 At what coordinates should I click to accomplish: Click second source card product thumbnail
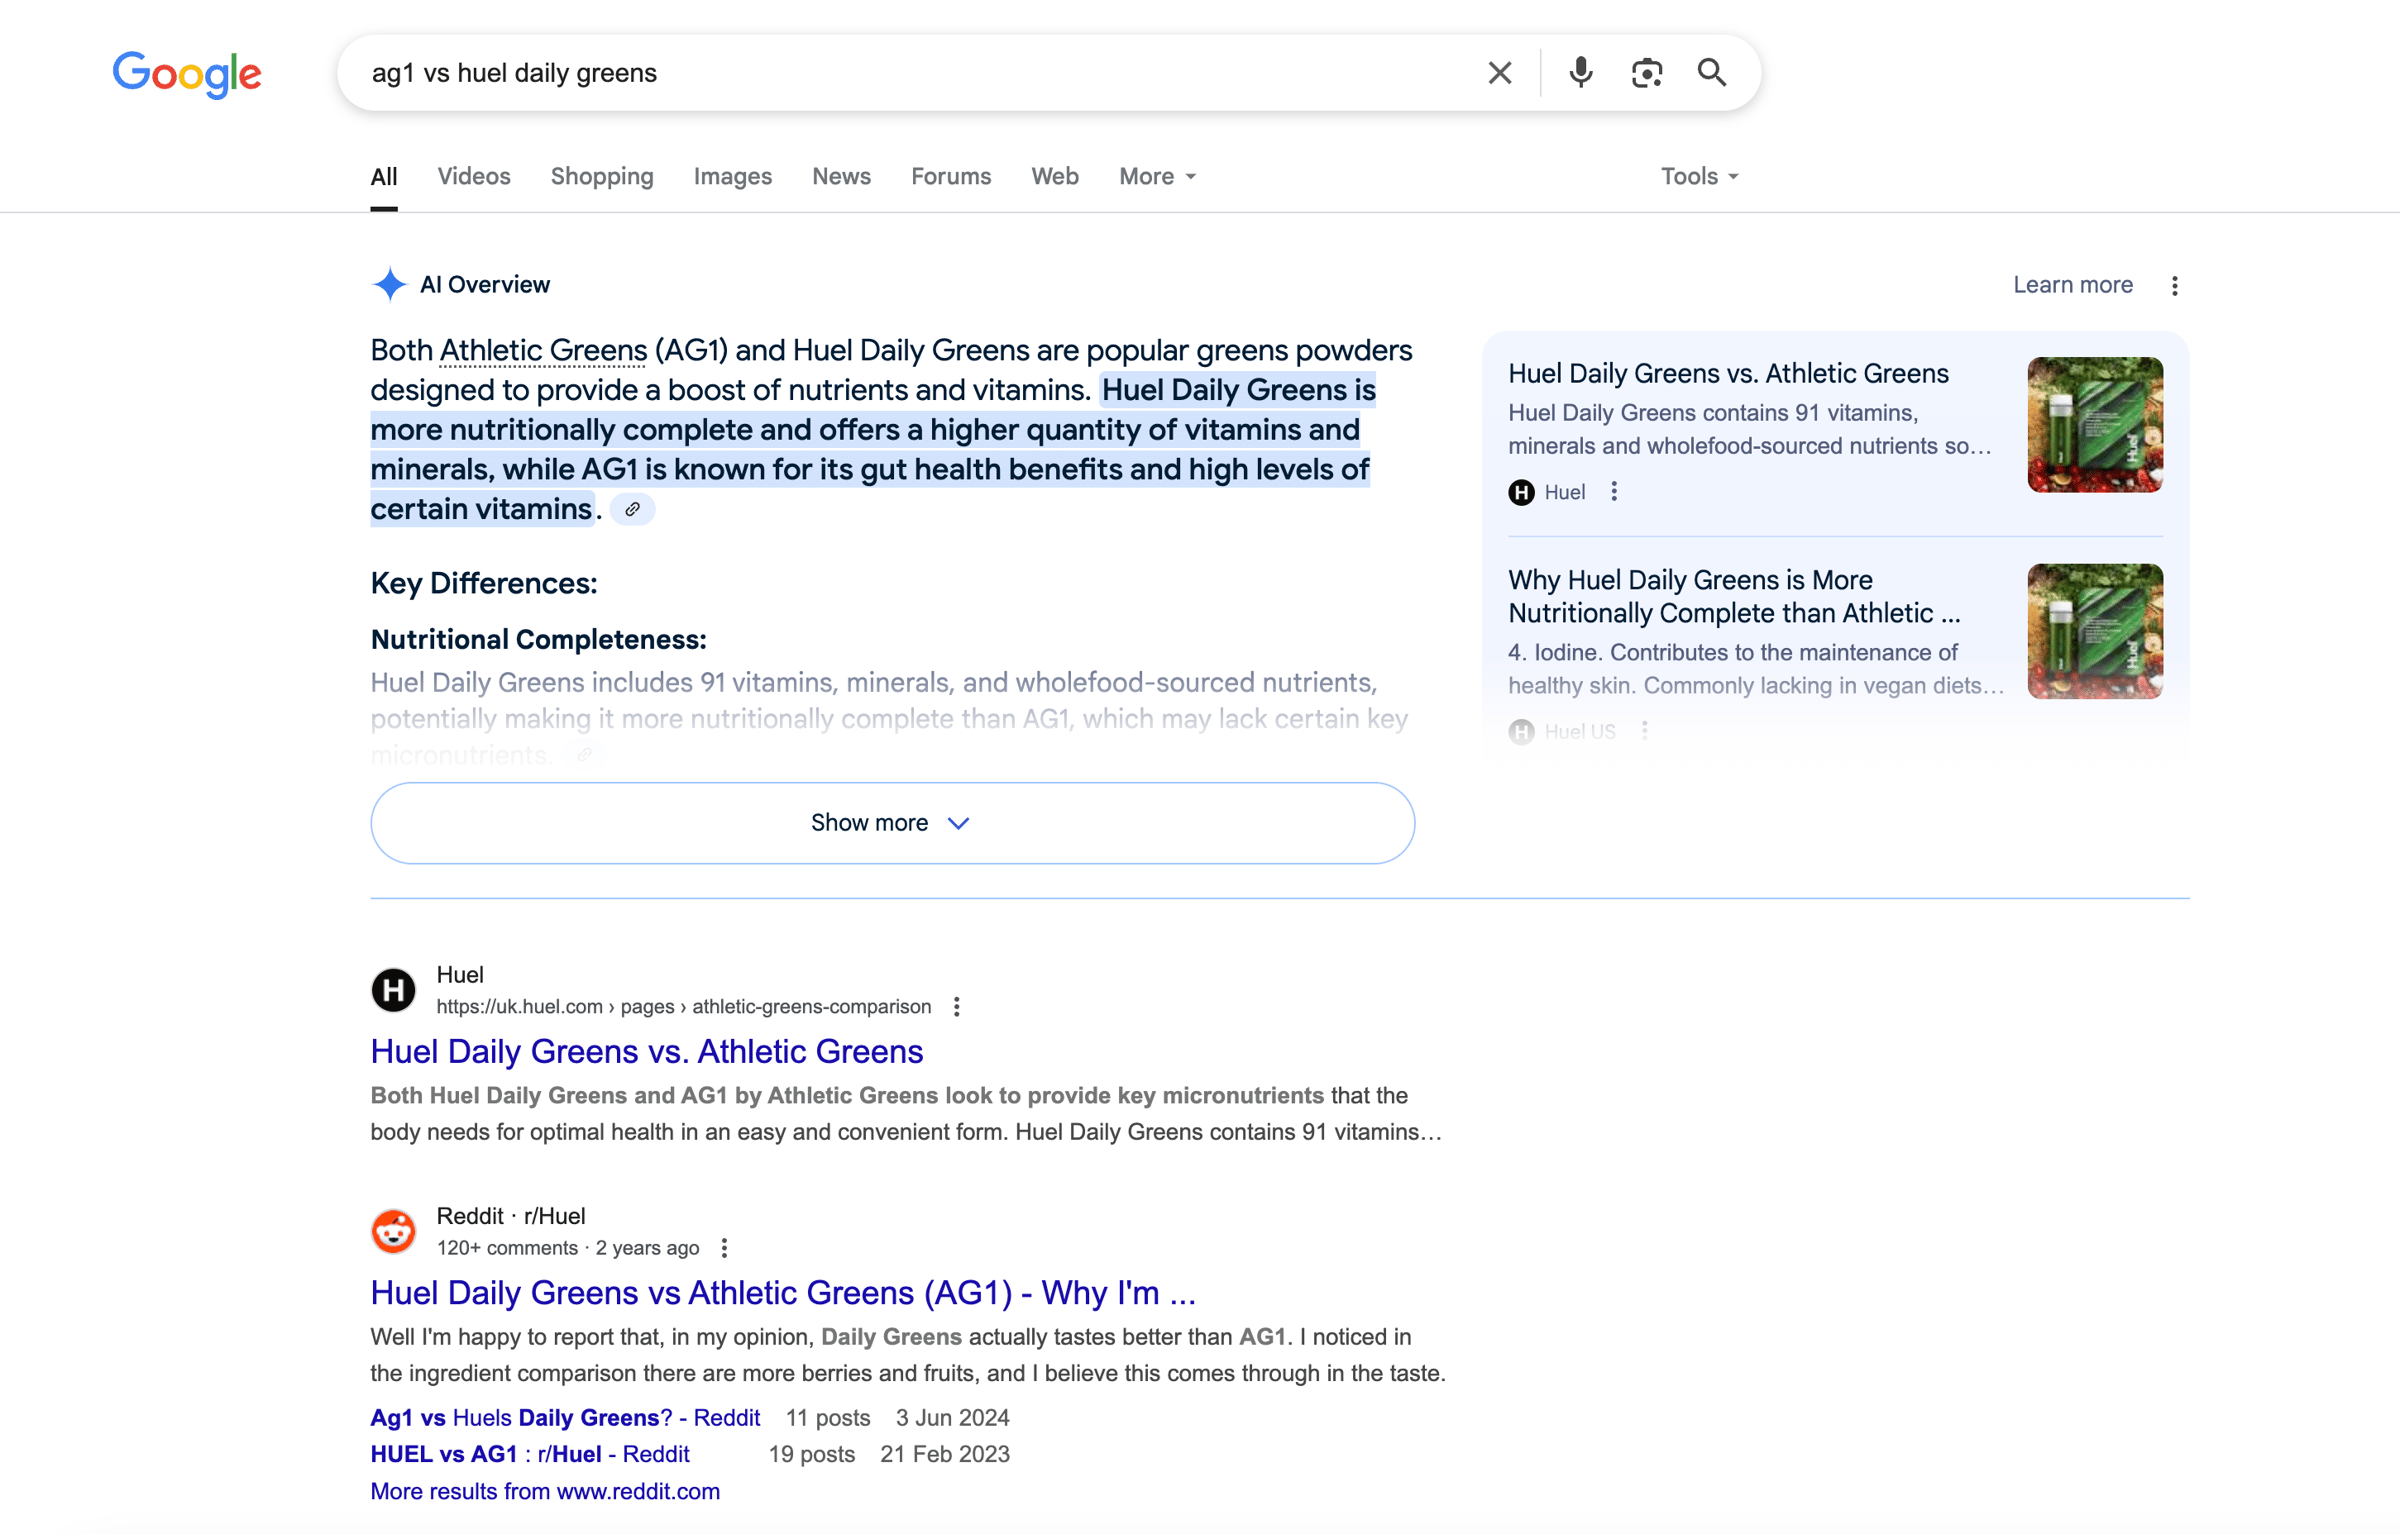pos(2095,631)
